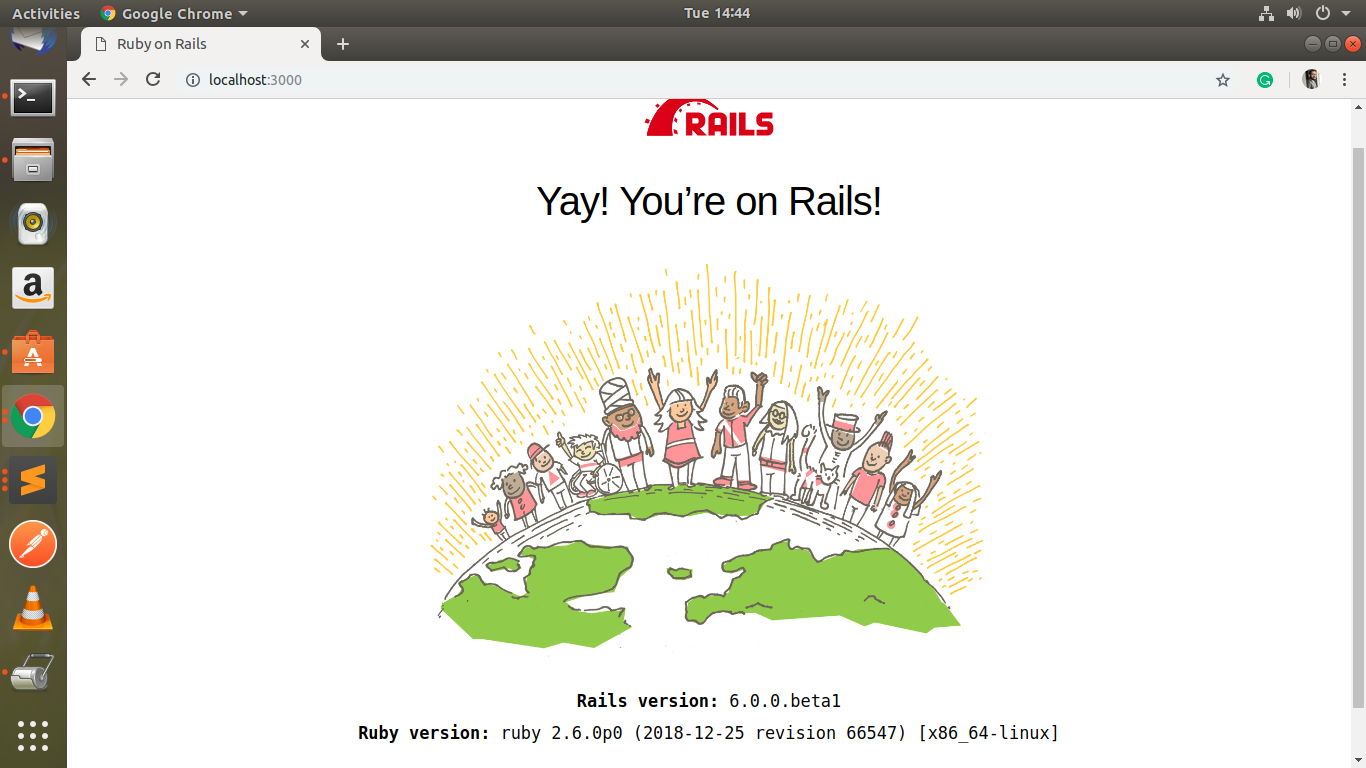
Task: Click the network status icon
Action: pos(1266,13)
